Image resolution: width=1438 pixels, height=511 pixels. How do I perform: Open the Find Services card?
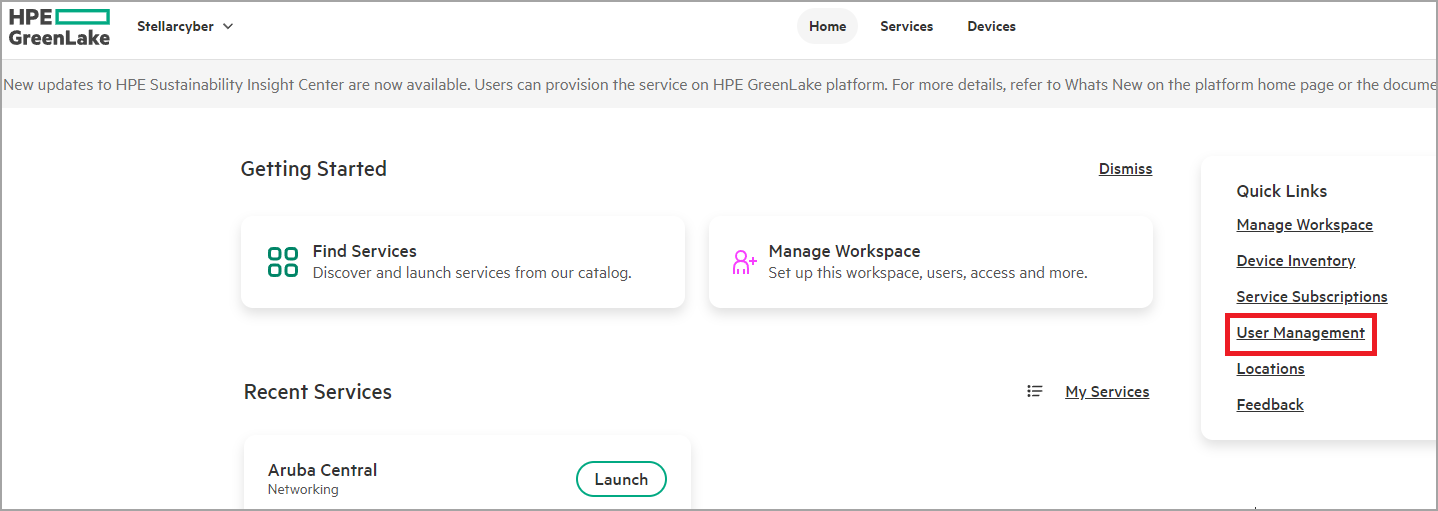(463, 262)
